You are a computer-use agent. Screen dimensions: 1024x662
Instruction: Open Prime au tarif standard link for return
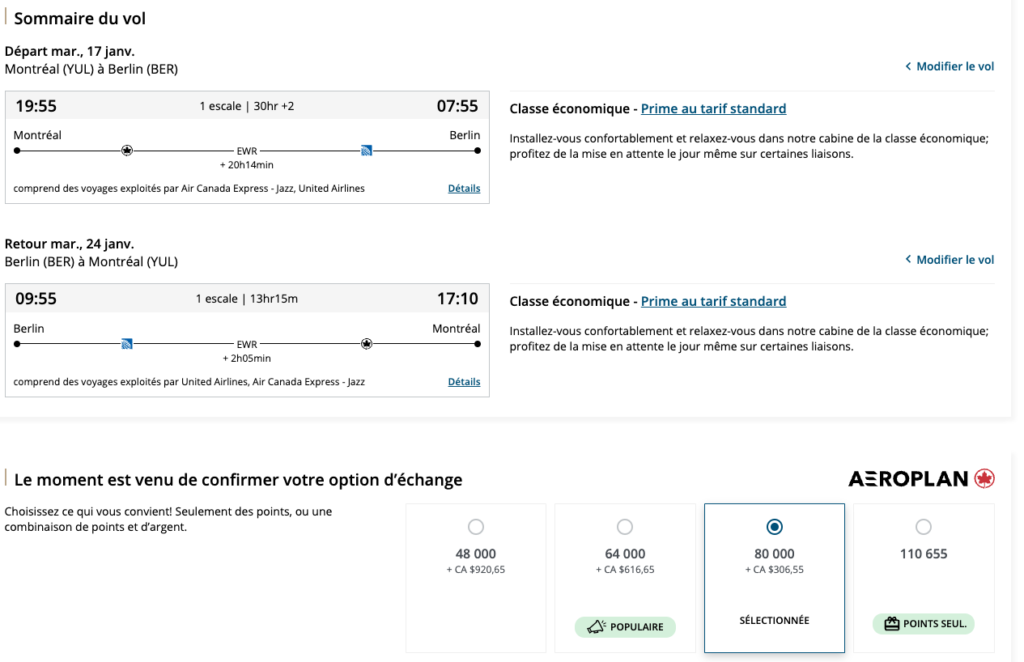(713, 301)
